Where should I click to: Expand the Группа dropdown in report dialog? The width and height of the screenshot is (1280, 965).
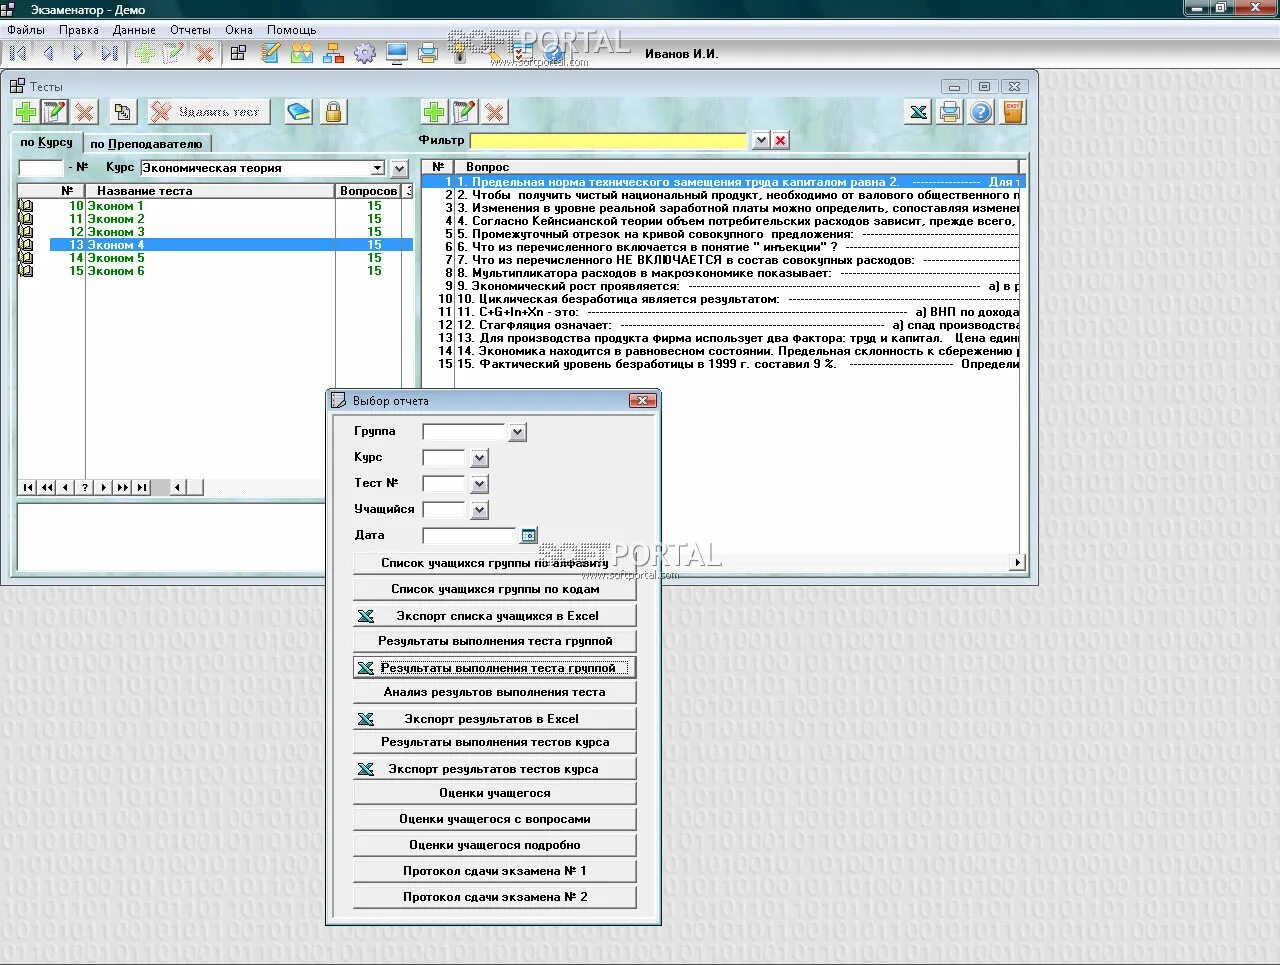coord(517,433)
